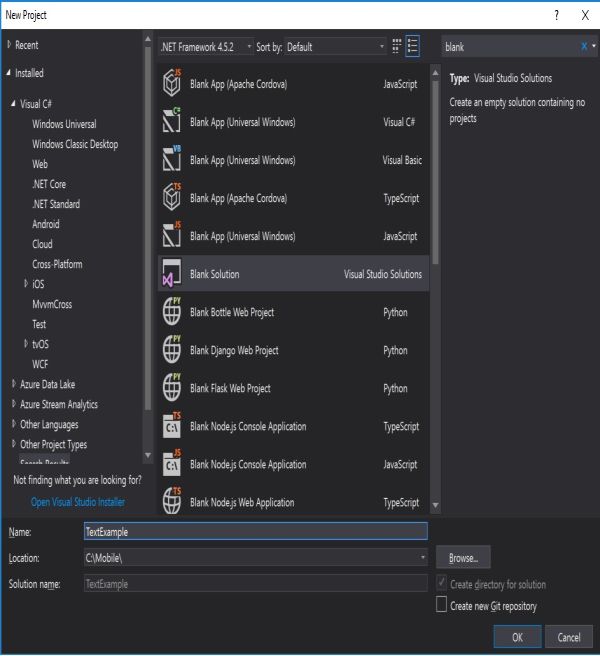The image size is (600, 656).
Task: Click the template list scroll-down arrow
Action: click(x=435, y=505)
